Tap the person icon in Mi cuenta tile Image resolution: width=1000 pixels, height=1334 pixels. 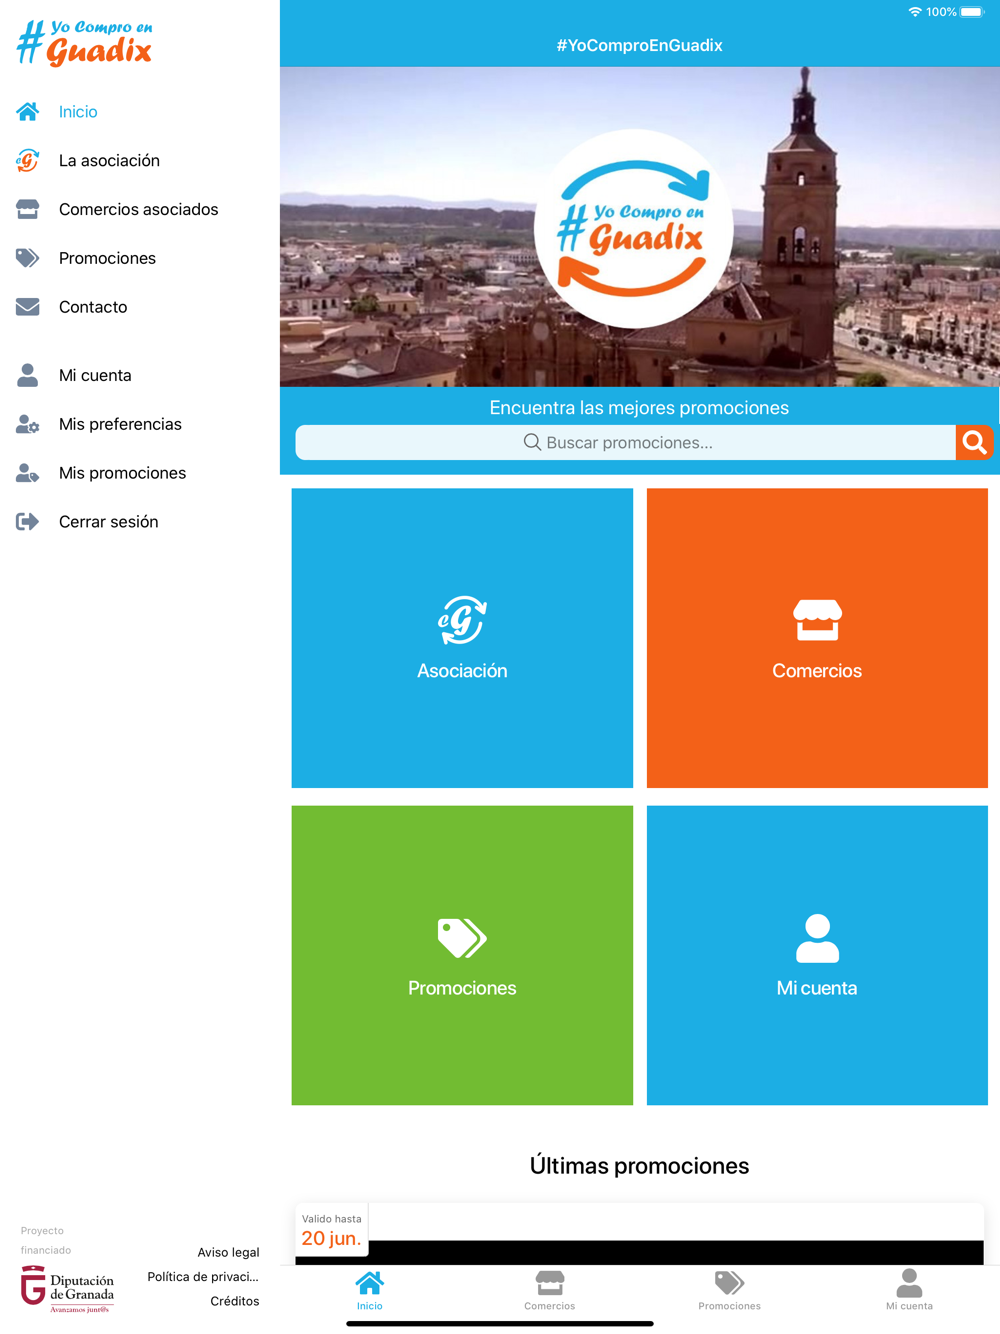point(817,938)
